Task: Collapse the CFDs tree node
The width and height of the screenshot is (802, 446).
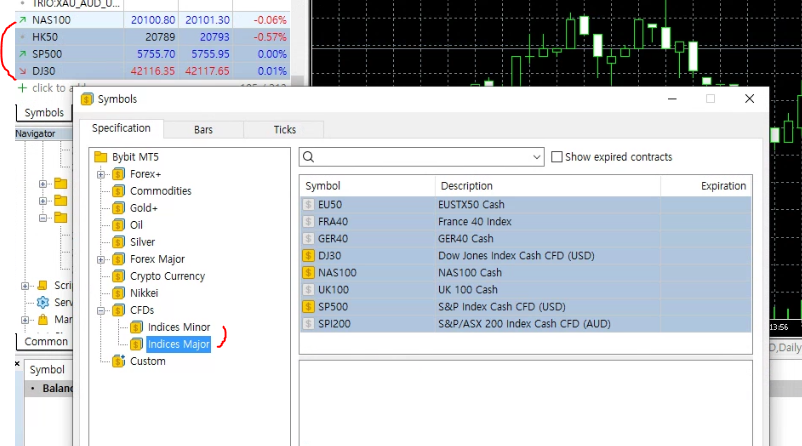Action: coord(101,310)
